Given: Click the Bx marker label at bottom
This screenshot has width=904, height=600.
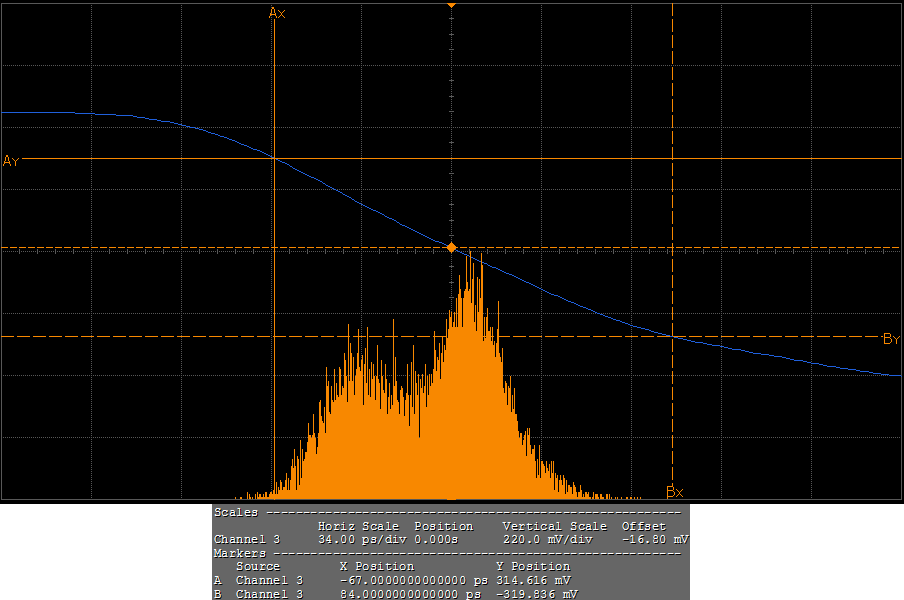Looking at the screenshot, I should tap(674, 492).
